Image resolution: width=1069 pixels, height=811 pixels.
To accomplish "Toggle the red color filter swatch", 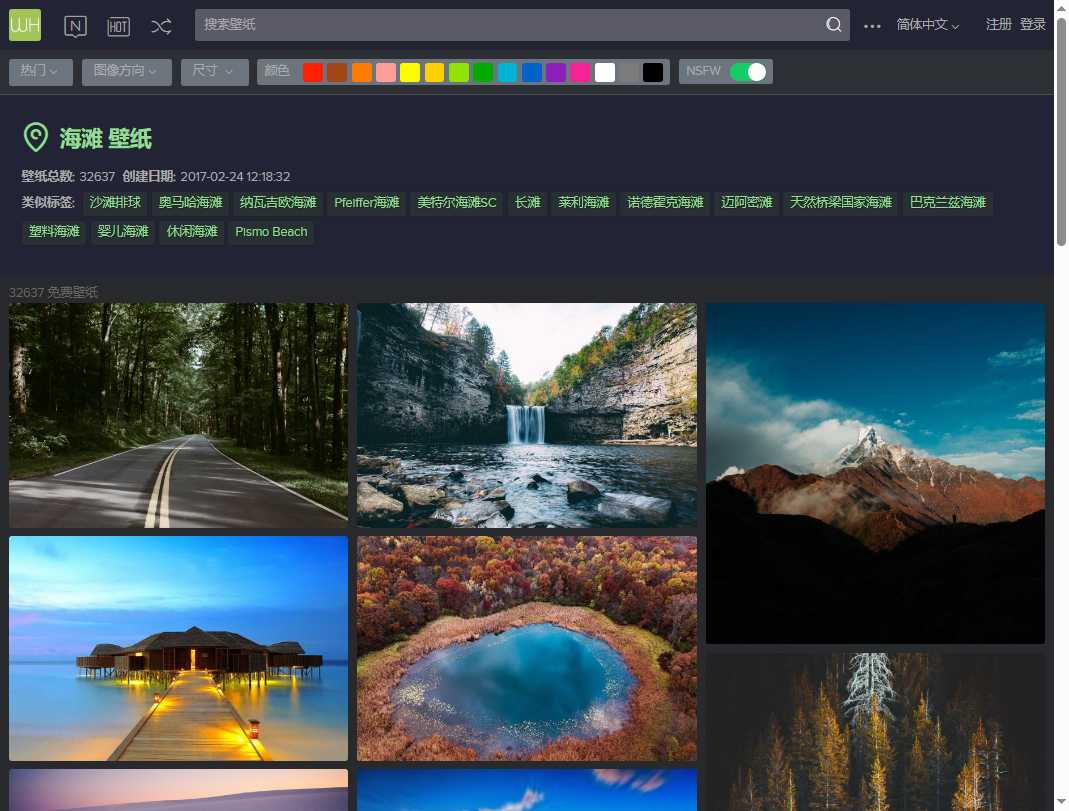I will 312,71.
